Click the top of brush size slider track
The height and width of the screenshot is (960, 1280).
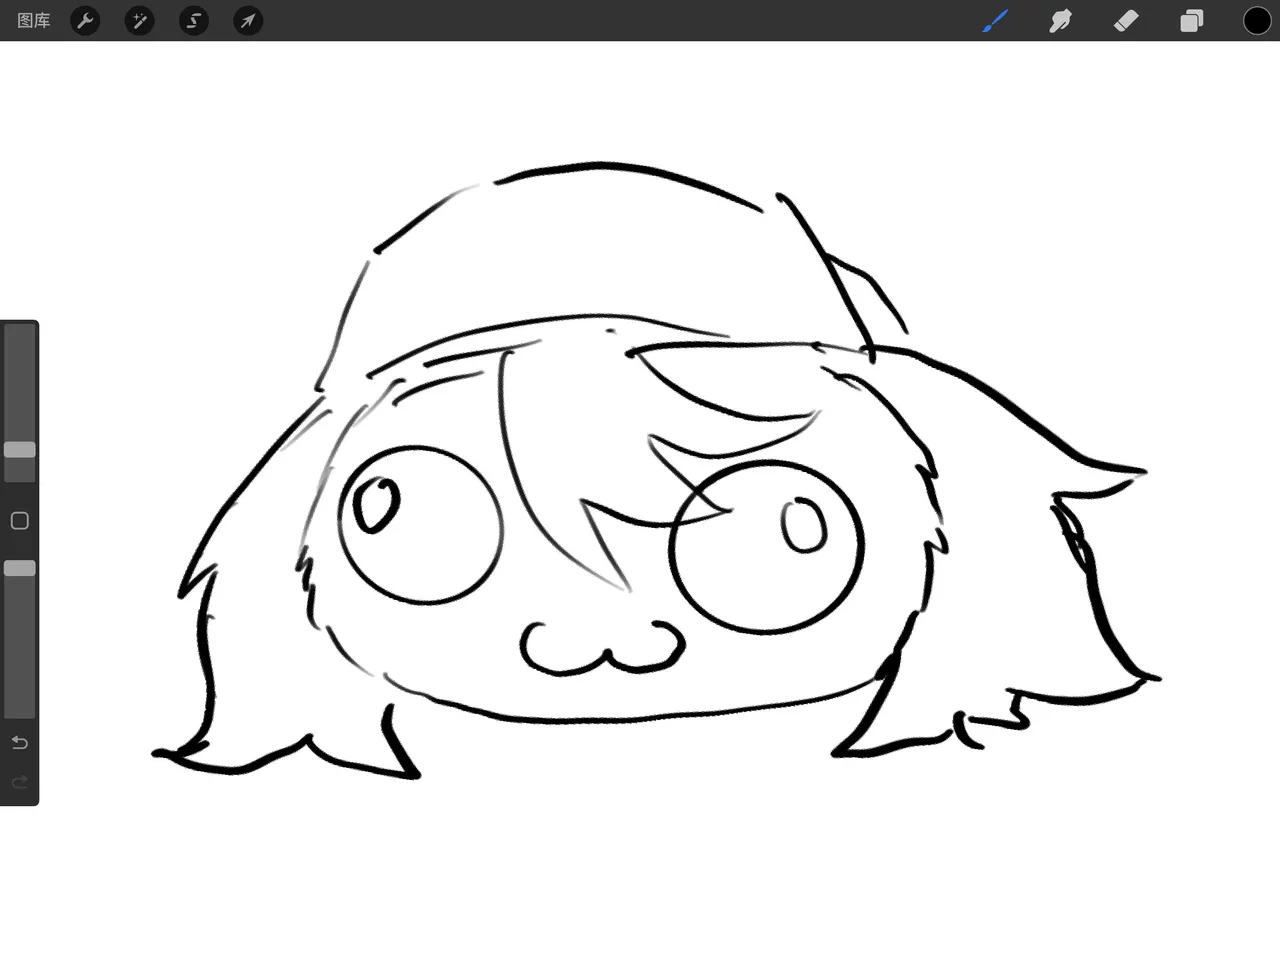tap(20, 332)
